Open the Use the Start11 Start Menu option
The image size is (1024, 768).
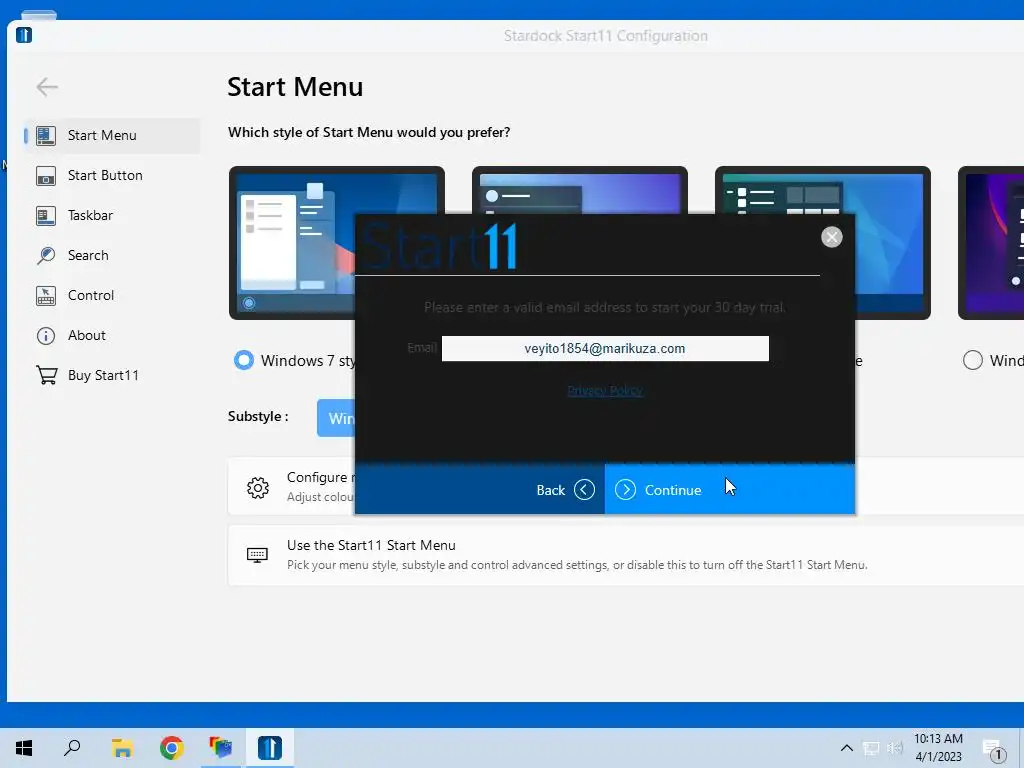(626, 555)
